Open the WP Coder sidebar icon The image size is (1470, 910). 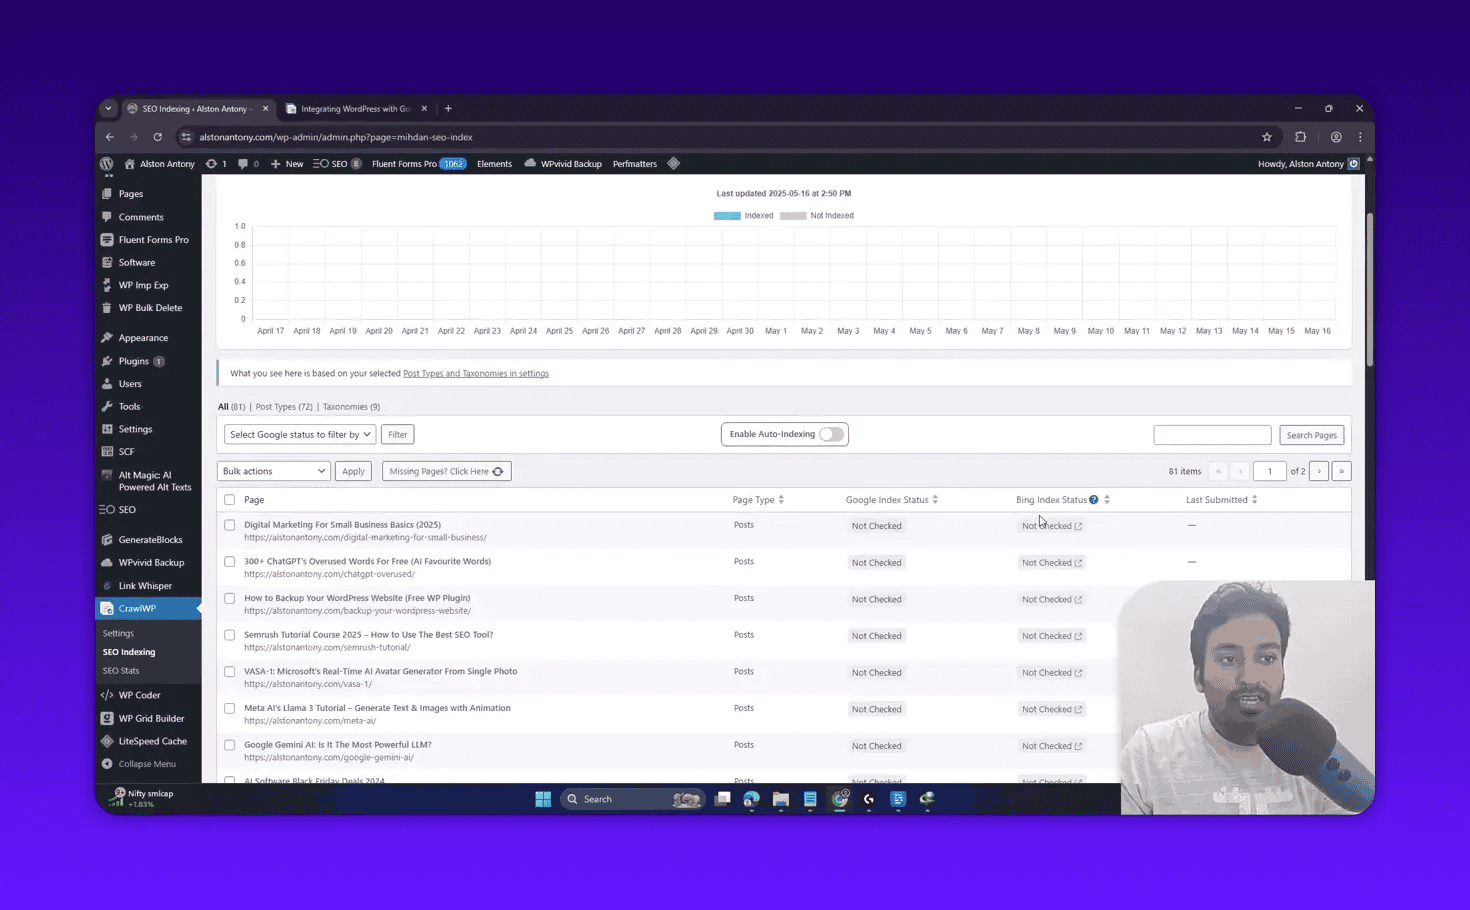108,695
